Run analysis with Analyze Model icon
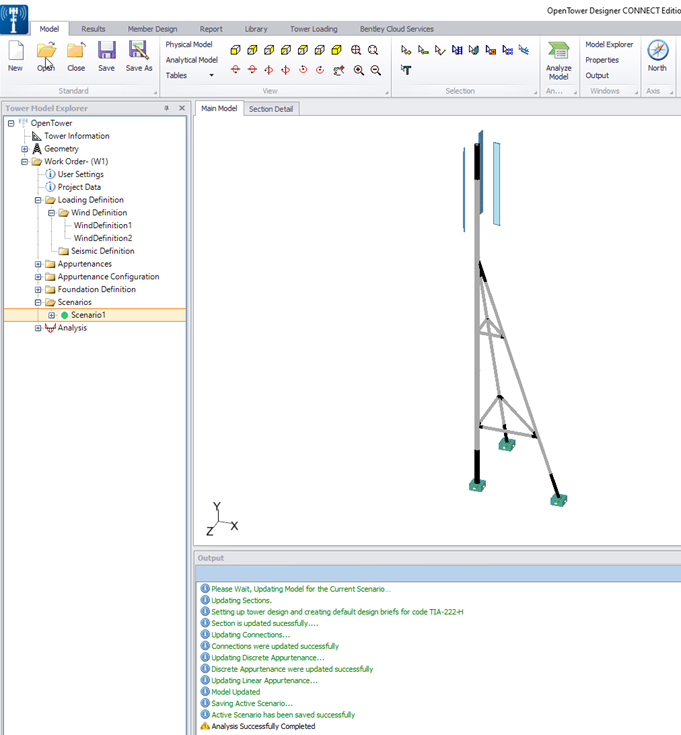 pos(559,52)
